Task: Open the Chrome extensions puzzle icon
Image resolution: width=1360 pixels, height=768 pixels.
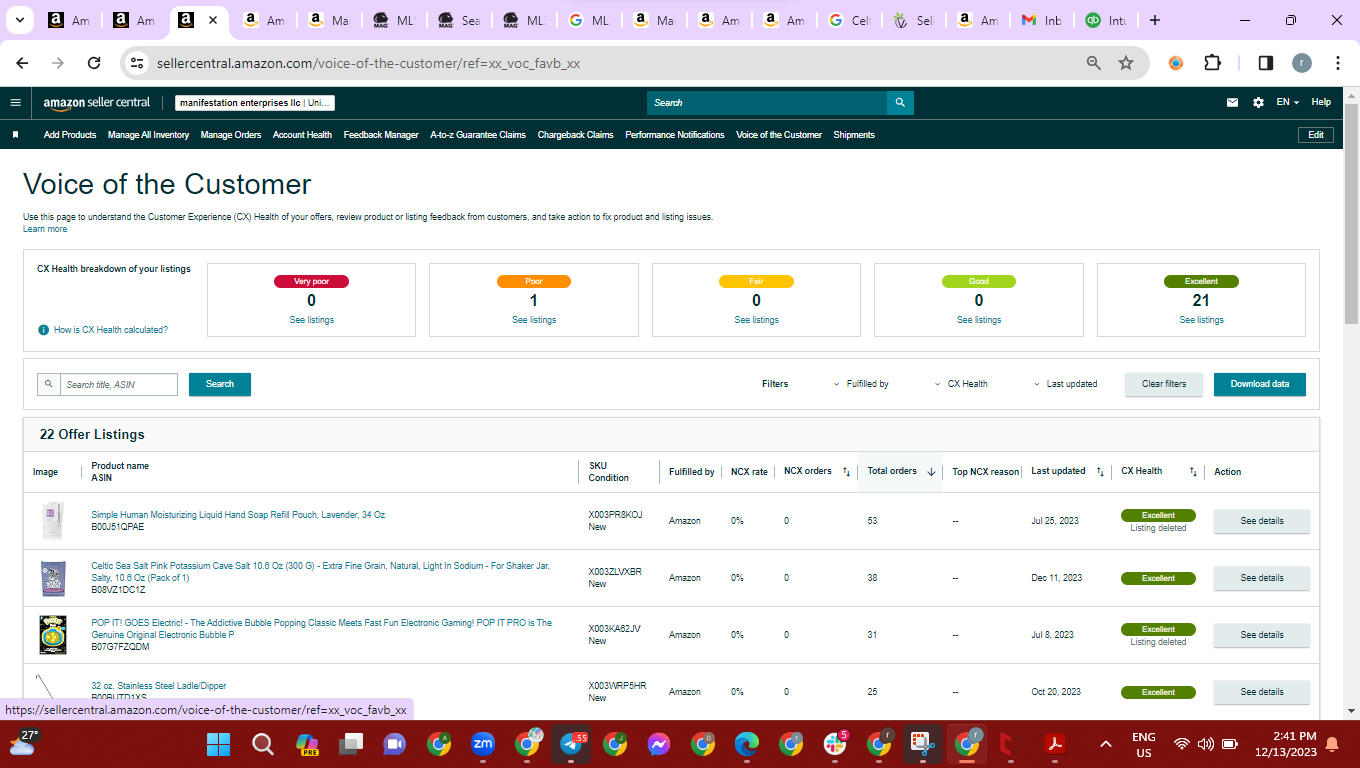Action: click(x=1212, y=63)
